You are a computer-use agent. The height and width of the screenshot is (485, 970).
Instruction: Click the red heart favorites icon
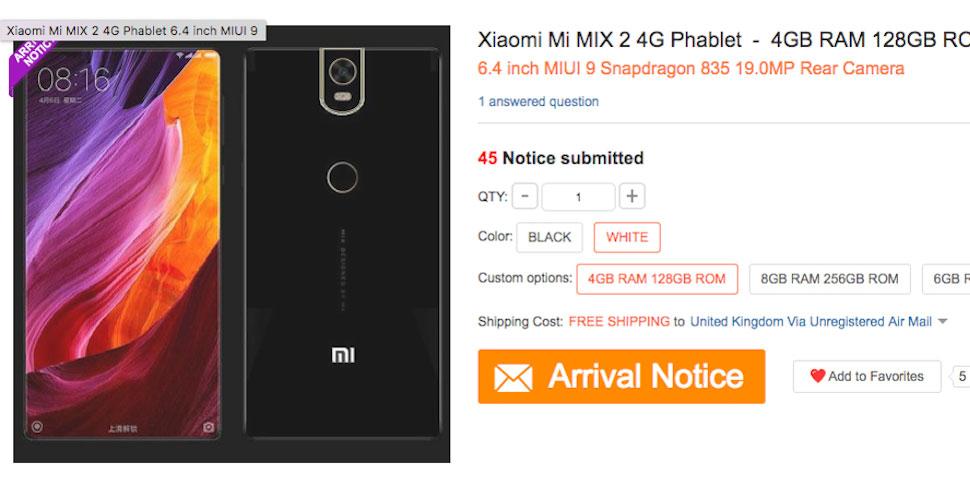(x=818, y=376)
